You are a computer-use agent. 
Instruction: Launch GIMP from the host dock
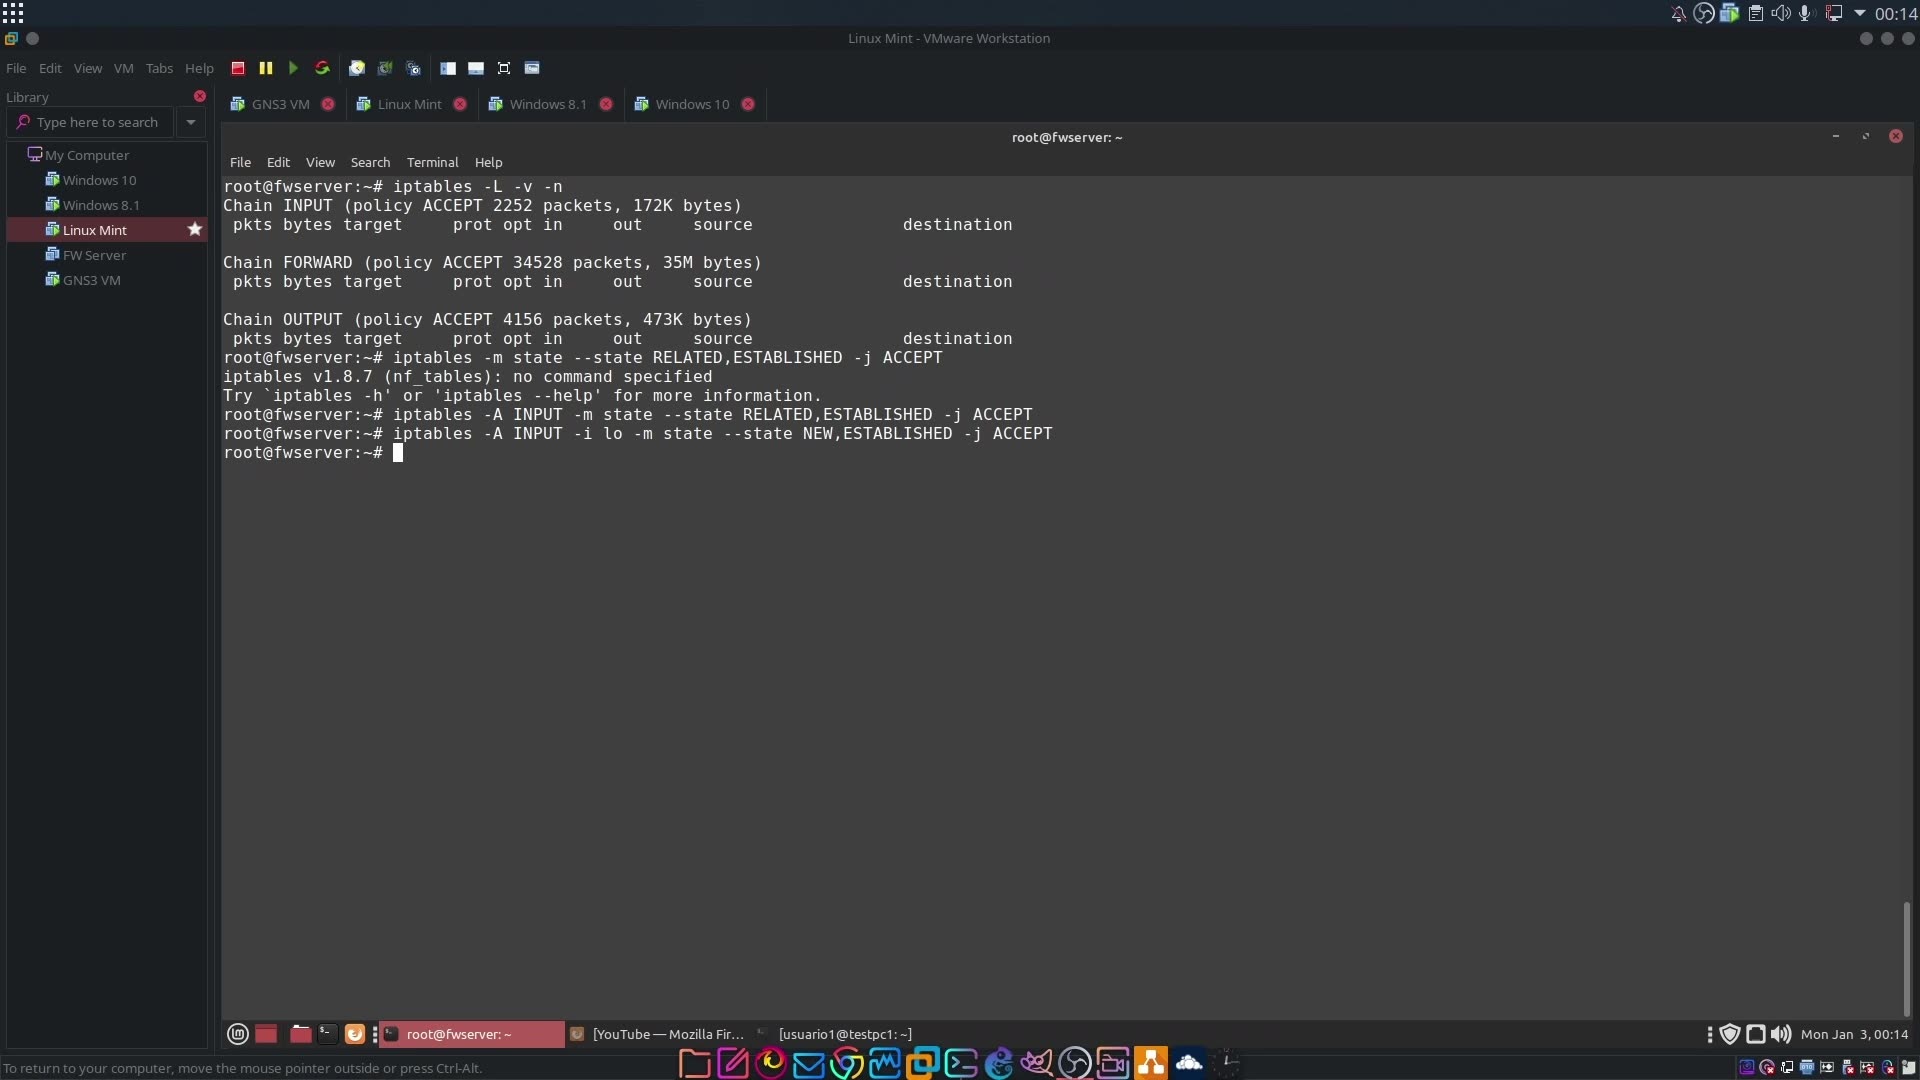point(1038,1063)
